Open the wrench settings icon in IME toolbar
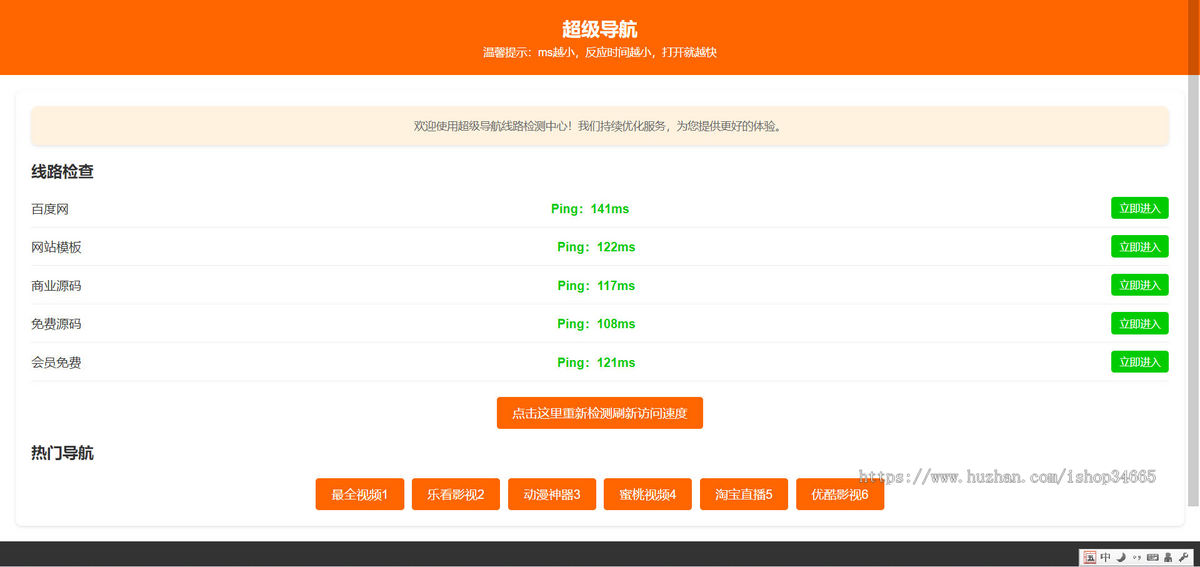This screenshot has width=1200, height=567. [1183, 557]
